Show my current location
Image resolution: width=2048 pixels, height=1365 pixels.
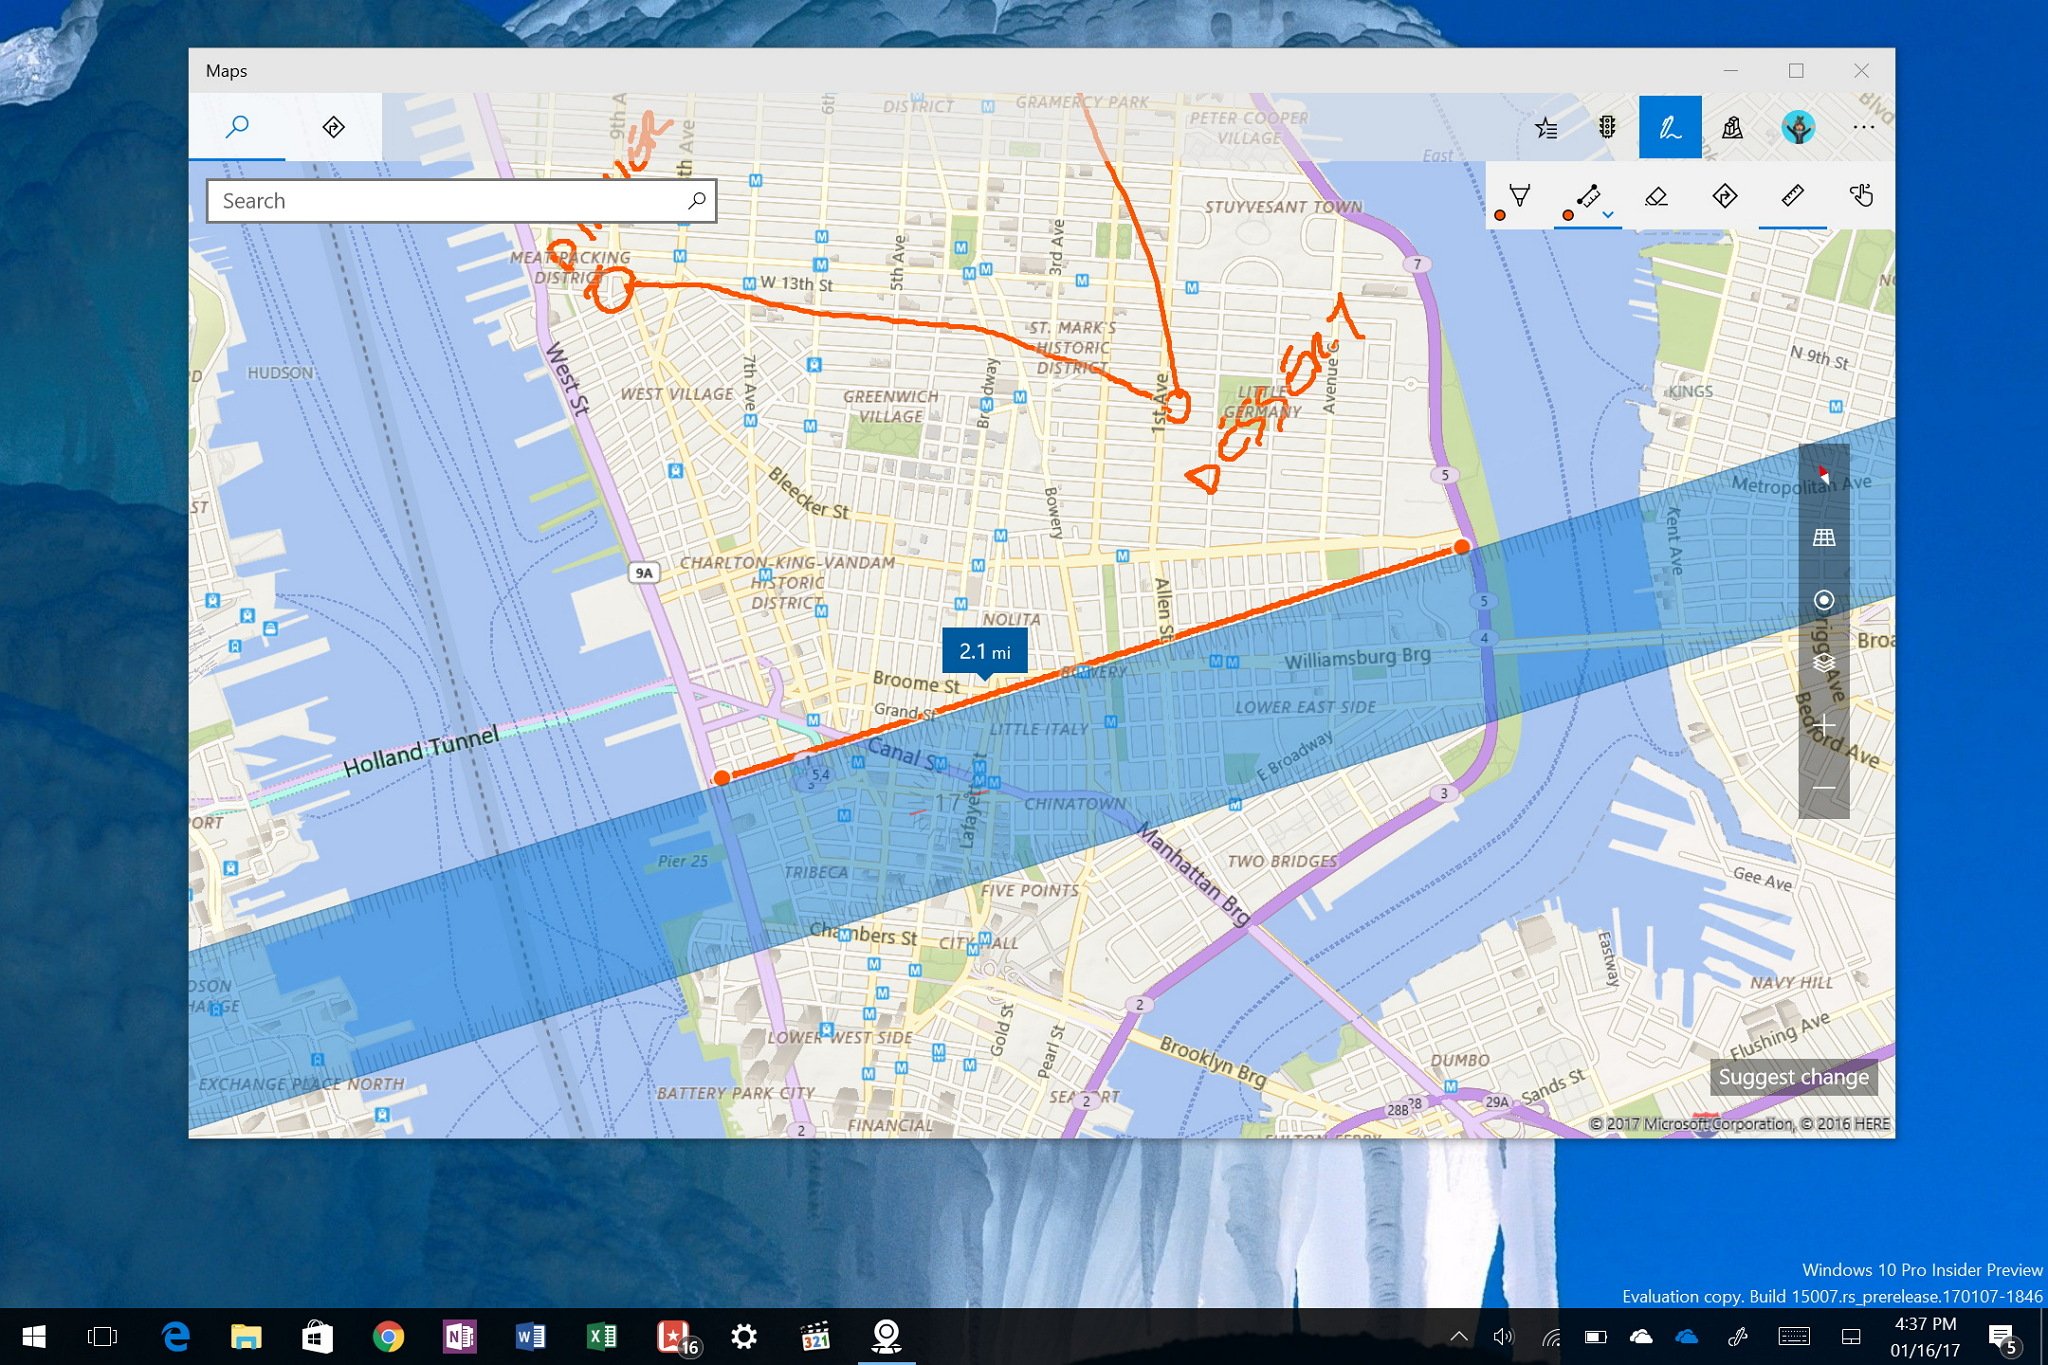click(1823, 600)
